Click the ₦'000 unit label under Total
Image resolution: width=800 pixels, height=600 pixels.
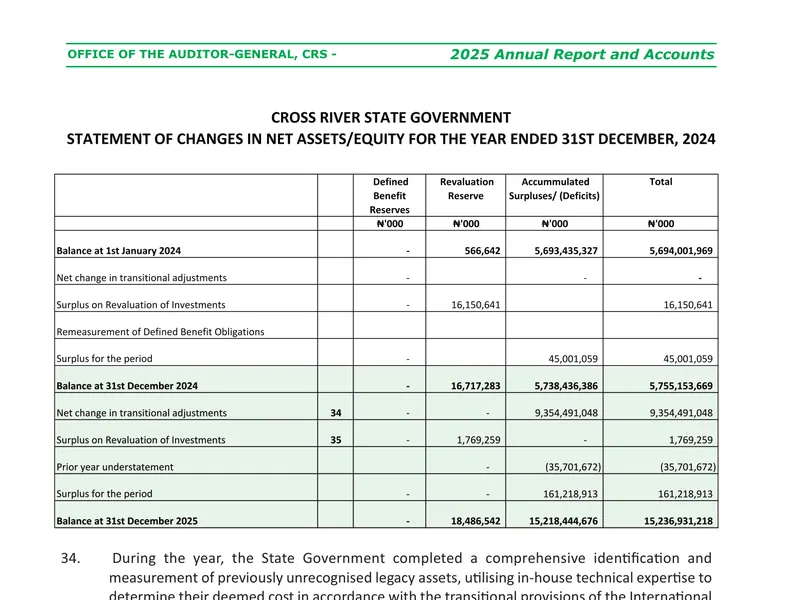coord(661,223)
